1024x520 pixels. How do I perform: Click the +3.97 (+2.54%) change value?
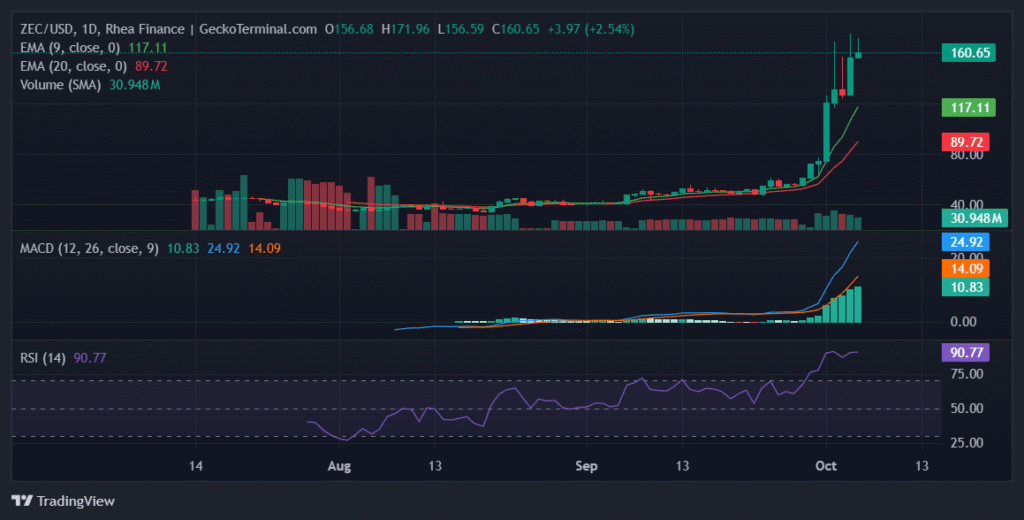pyautogui.click(x=591, y=29)
